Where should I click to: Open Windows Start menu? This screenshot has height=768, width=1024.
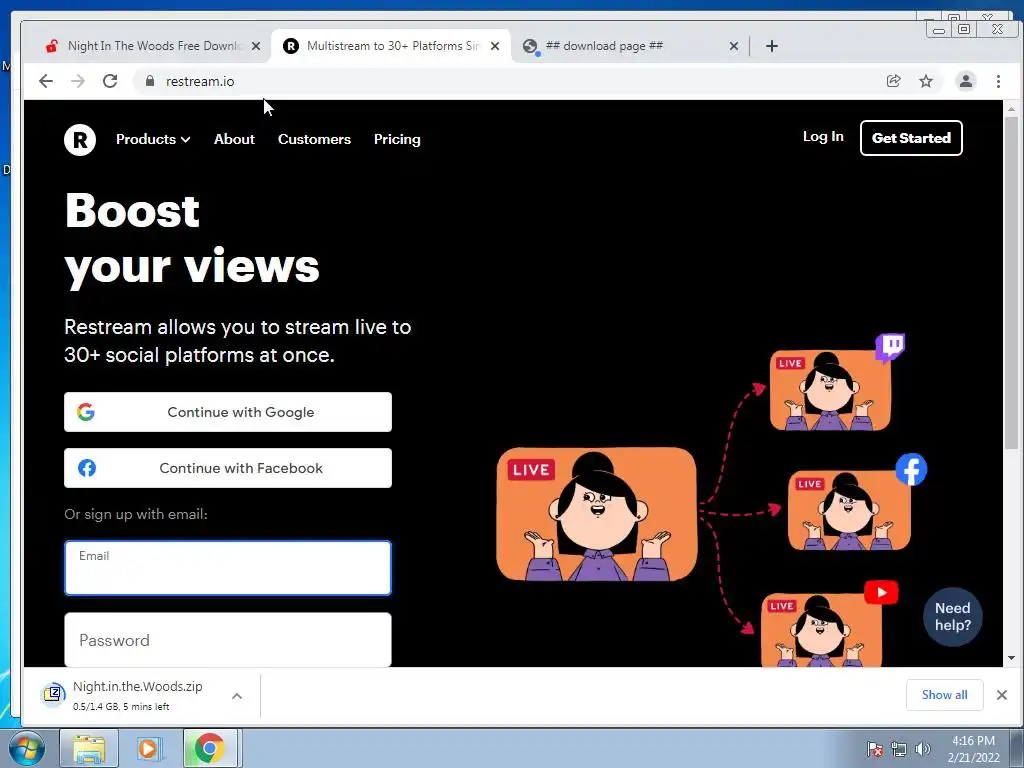[27, 748]
